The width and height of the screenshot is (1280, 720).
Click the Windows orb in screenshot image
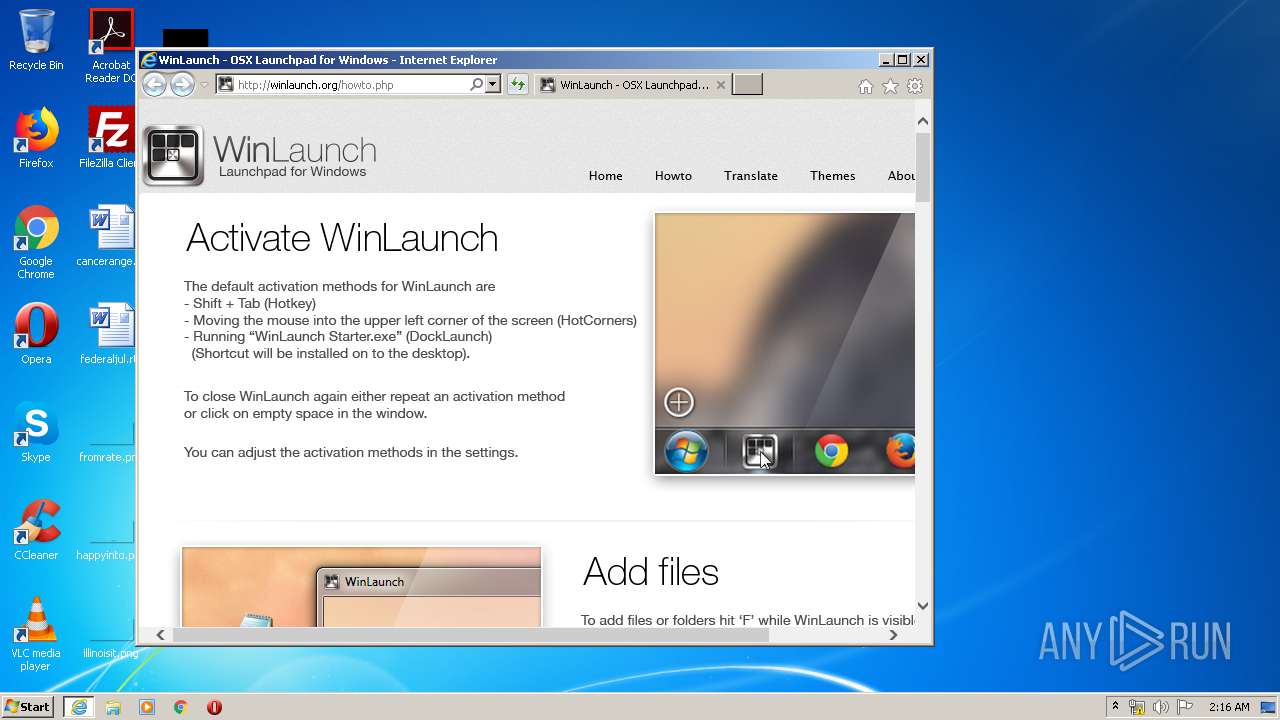[686, 452]
